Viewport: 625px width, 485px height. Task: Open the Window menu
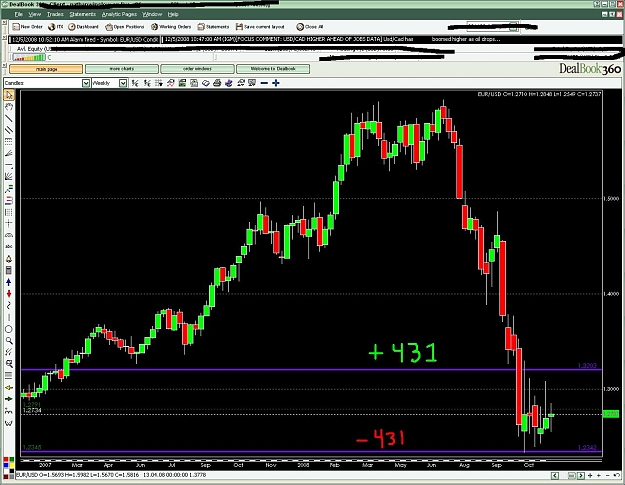click(x=152, y=14)
